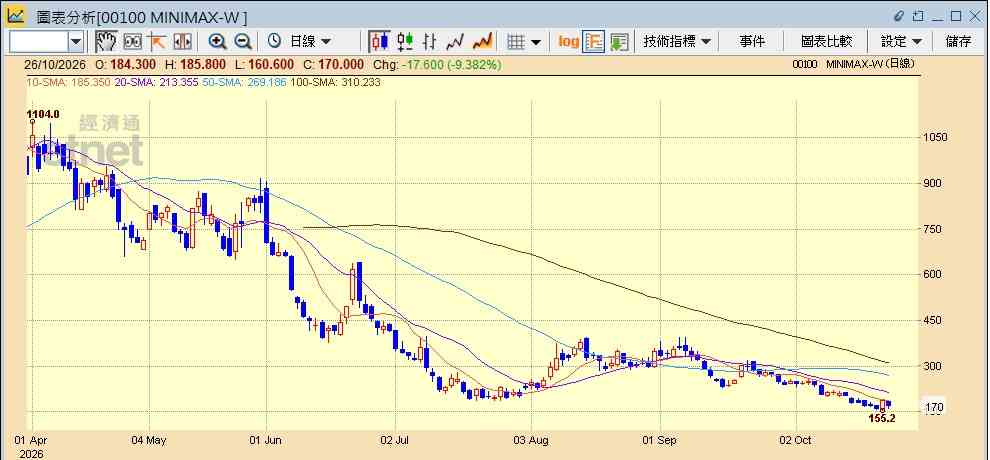Expand the stock code combo box arrow
Image resolution: width=990 pixels, height=460 pixels.
pyautogui.click(x=76, y=42)
